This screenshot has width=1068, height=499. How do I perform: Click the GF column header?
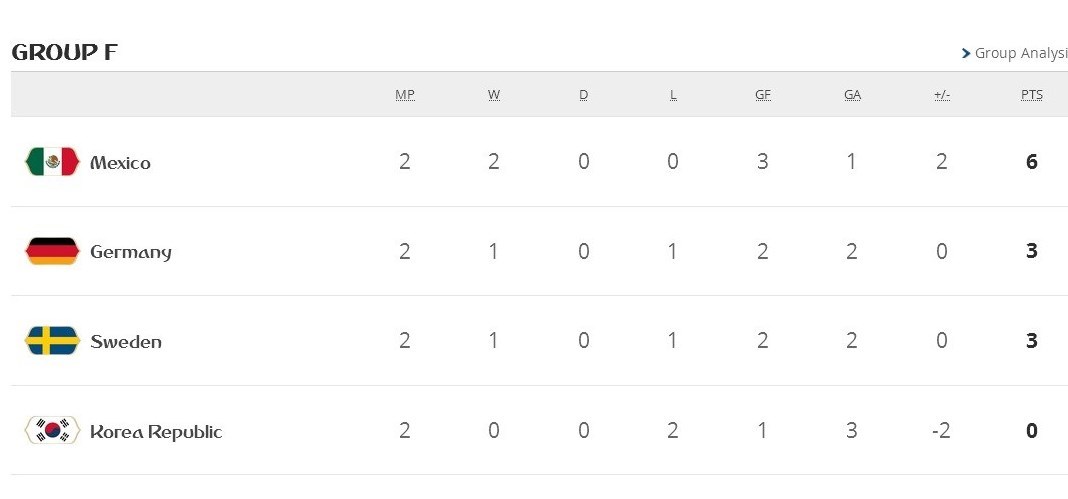click(x=763, y=95)
